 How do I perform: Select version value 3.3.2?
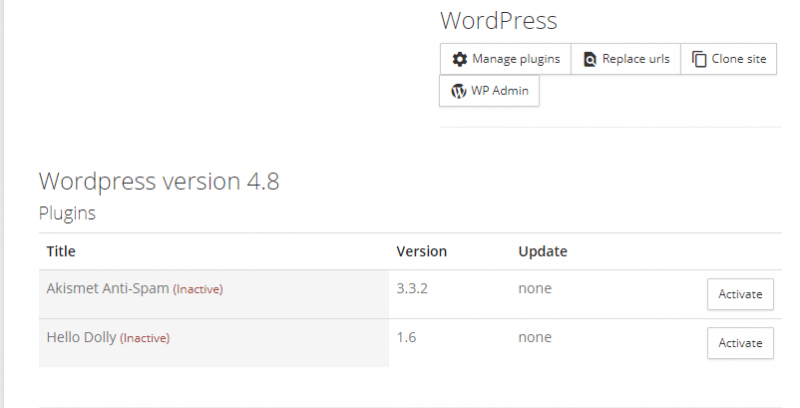pyautogui.click(x=412, y=289)
